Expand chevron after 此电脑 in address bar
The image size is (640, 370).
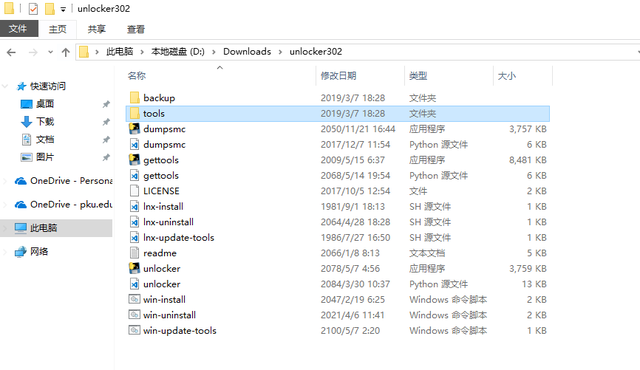tap(142, 52)
